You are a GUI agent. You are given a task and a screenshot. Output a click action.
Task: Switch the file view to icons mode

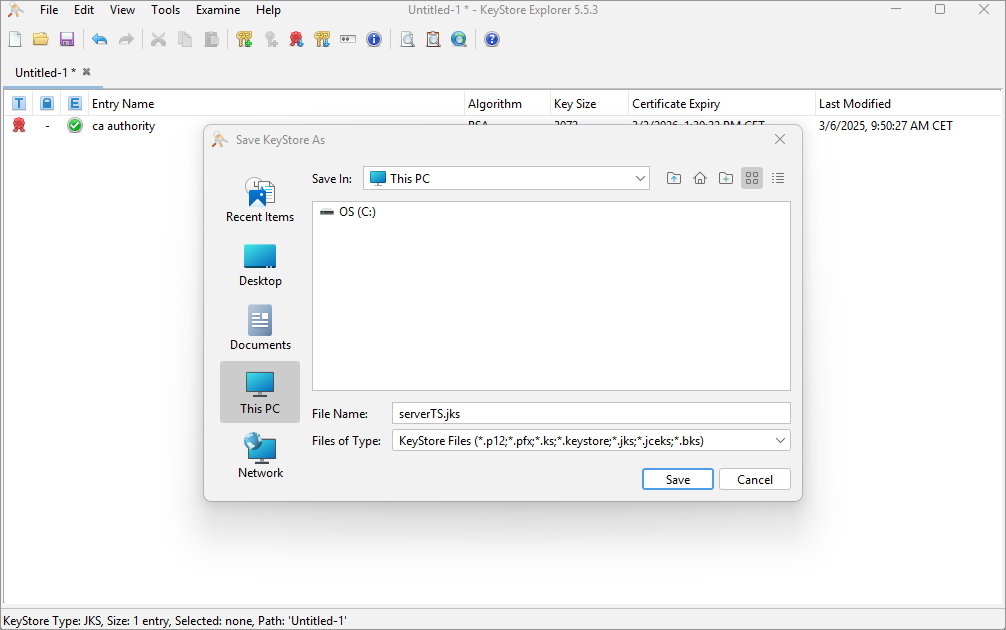point(752,178)
